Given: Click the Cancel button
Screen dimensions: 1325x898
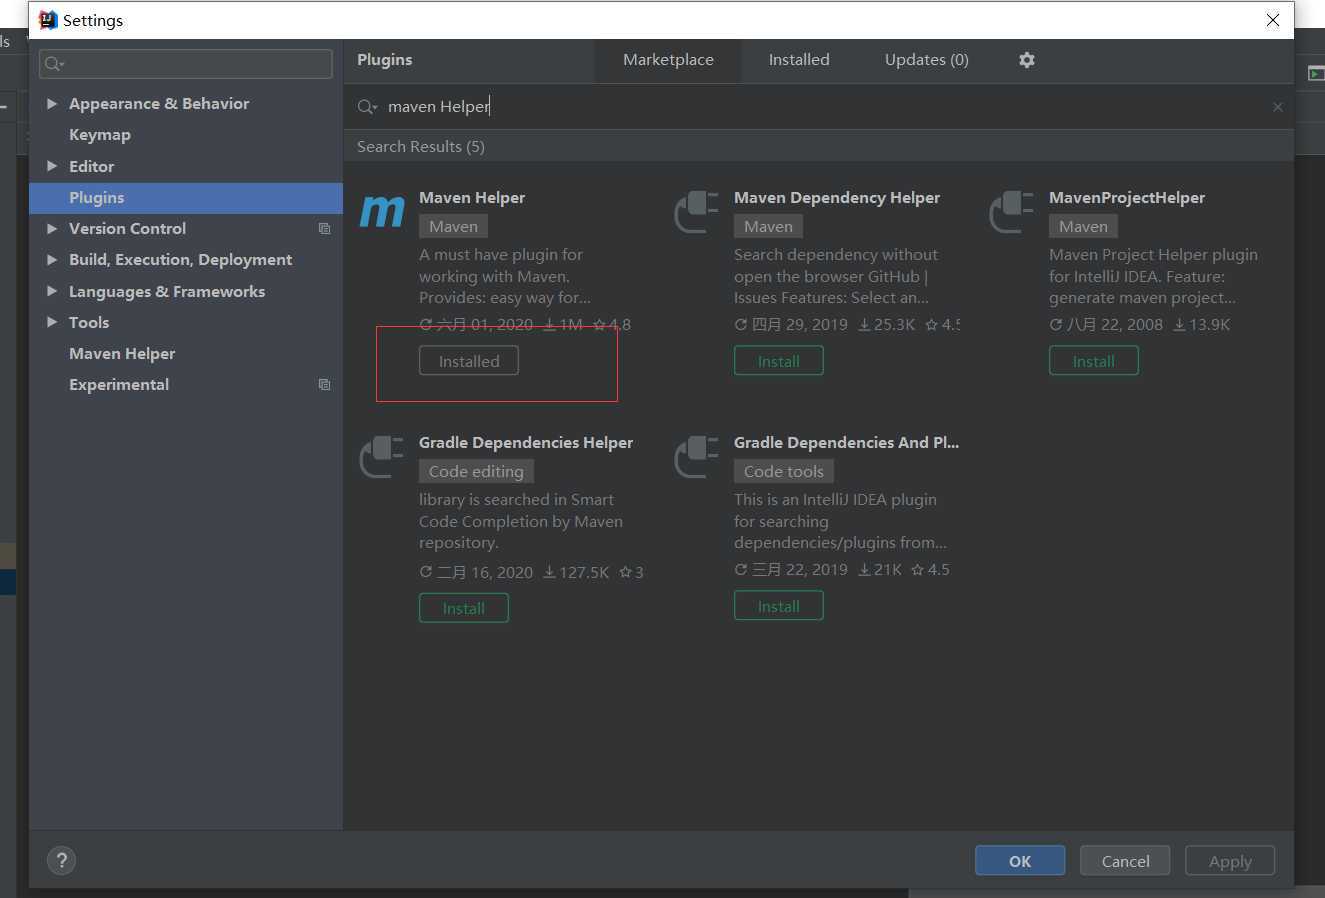Looking at the screenshot, I should click(x=1125, y=861).
